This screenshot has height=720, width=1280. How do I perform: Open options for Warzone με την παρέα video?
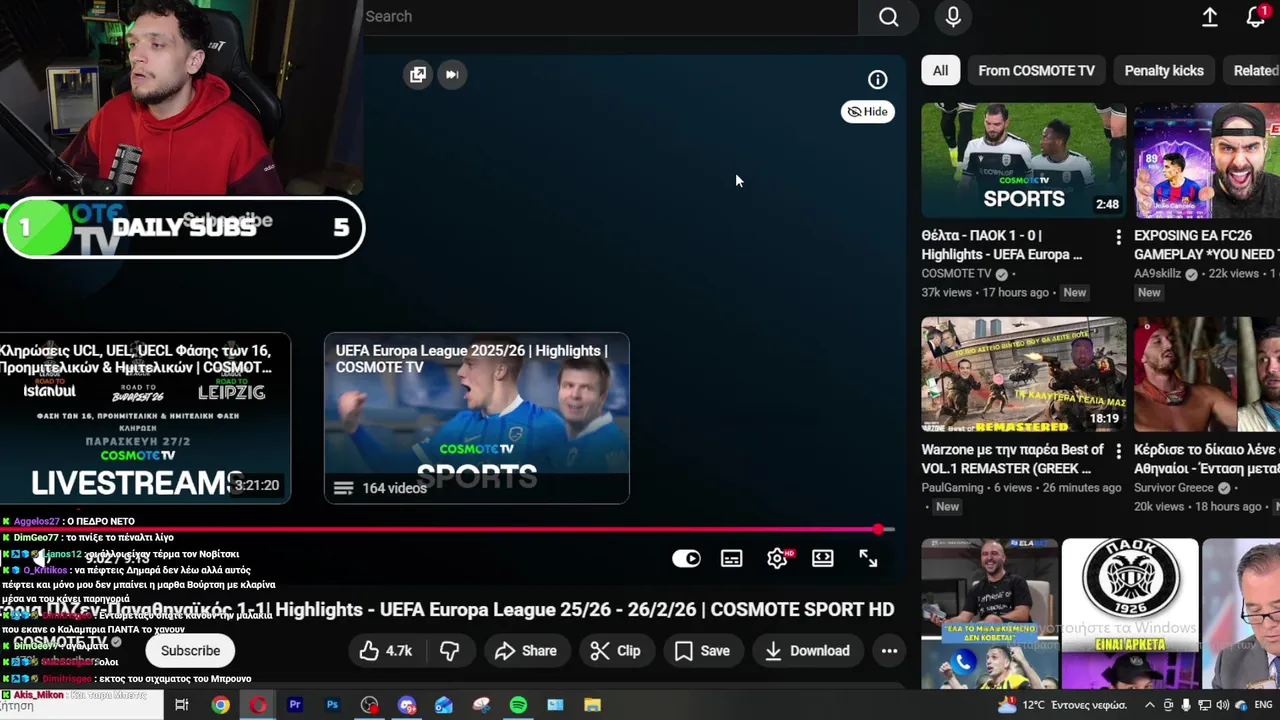pyautogui.click(x=1118, y=451)
